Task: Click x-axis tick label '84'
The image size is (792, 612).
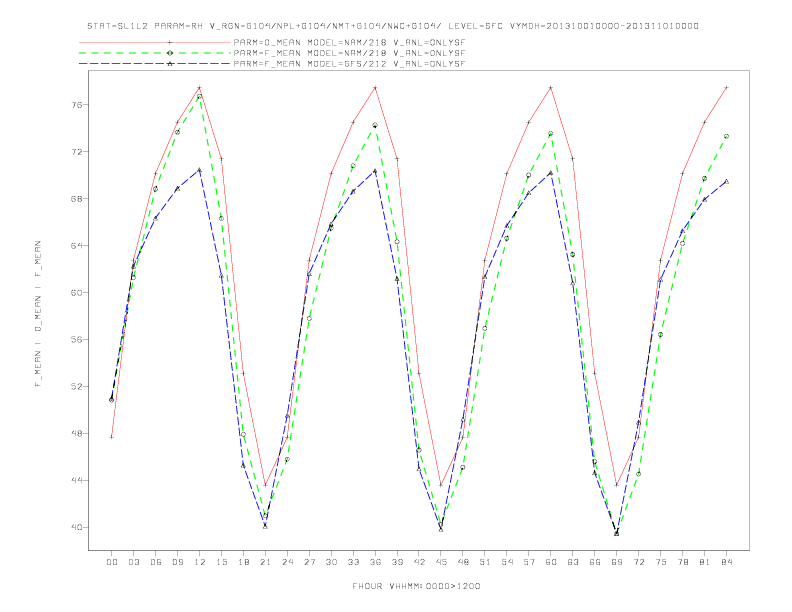Action: click(x=727, y=562)
